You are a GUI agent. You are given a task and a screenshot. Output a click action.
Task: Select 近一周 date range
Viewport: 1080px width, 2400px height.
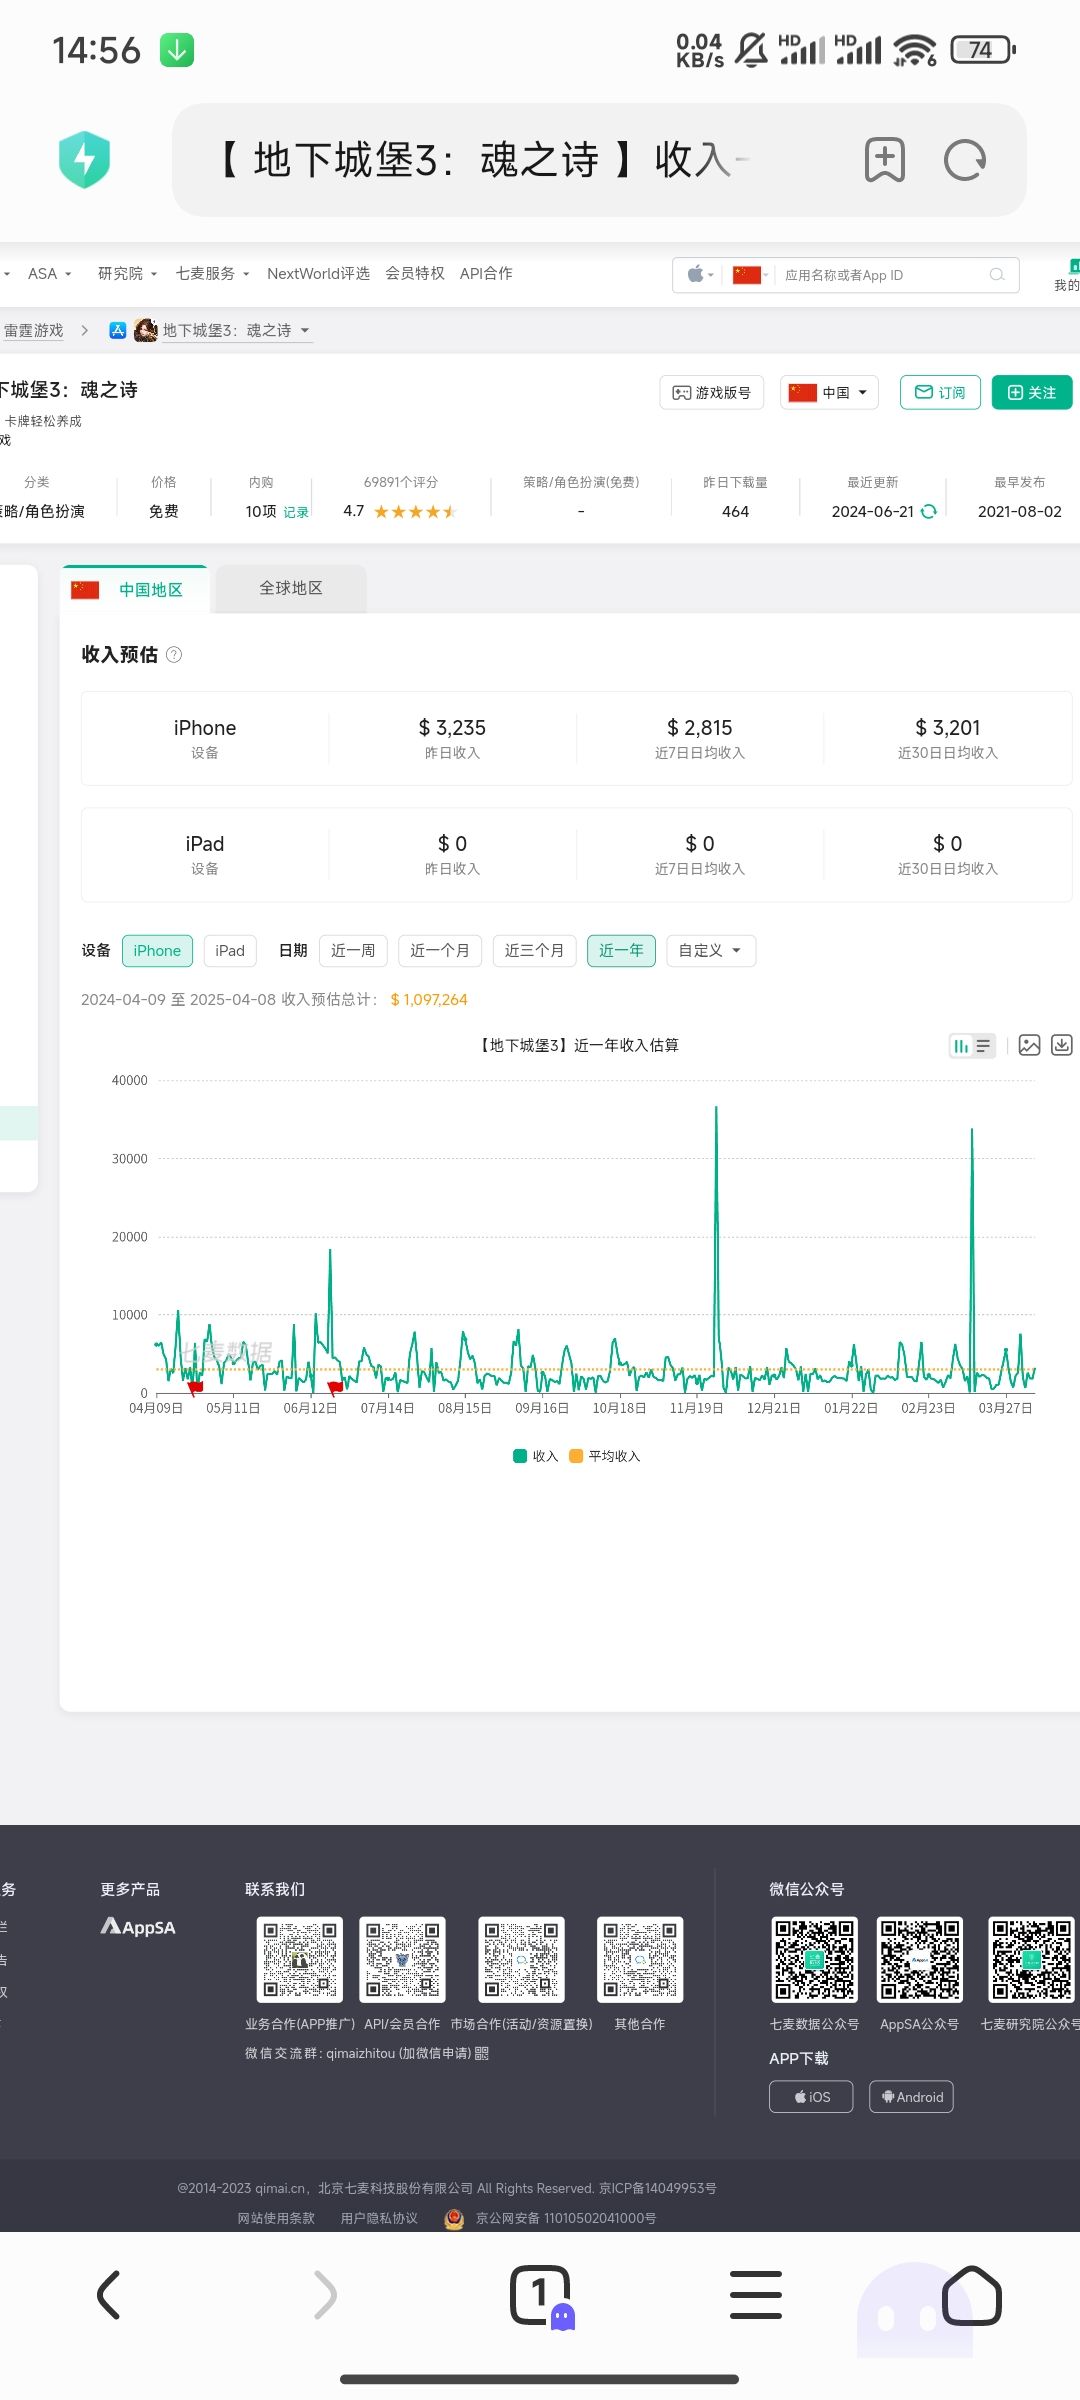(353, 950)
